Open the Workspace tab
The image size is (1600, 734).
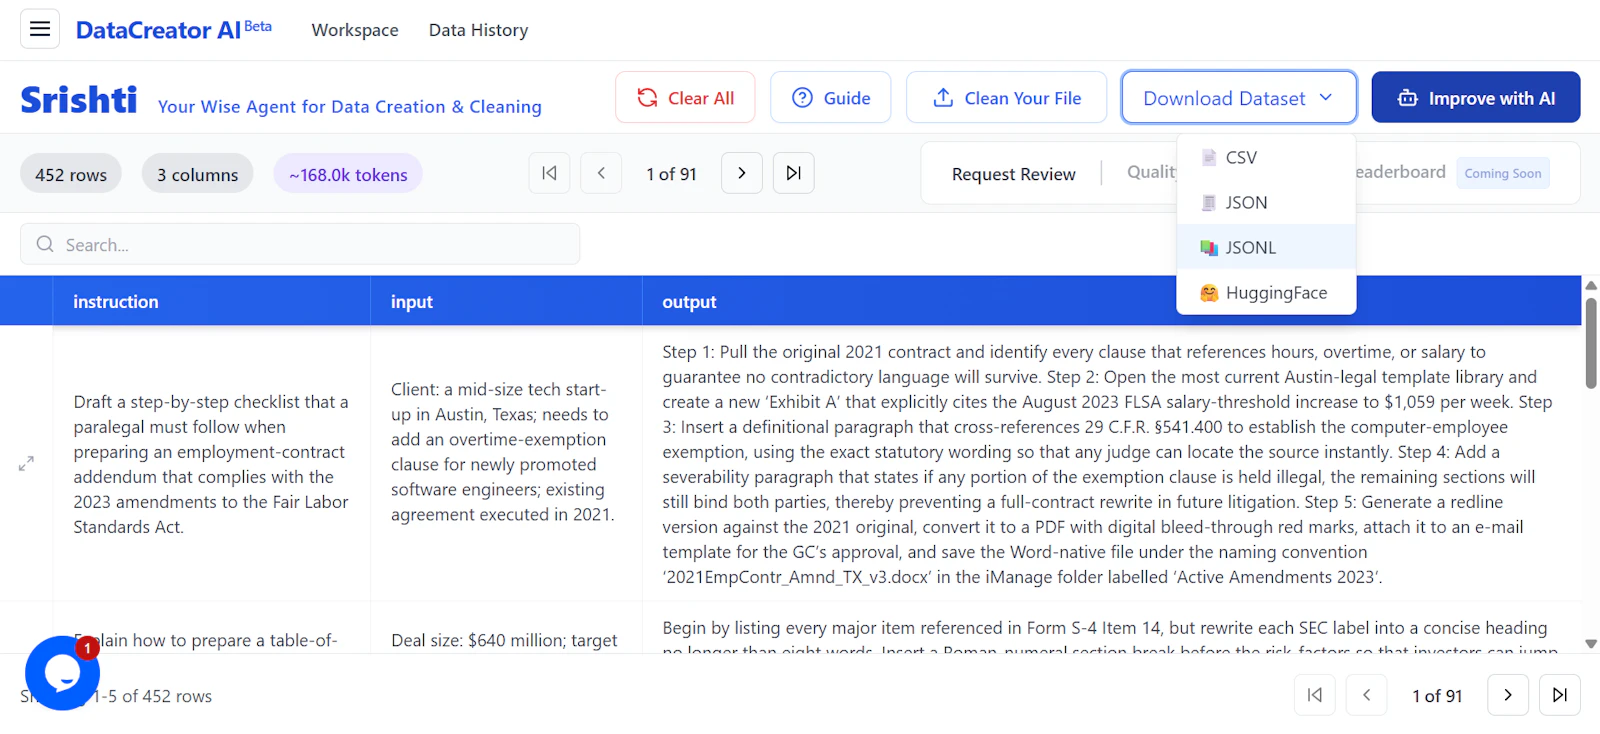(x=355, y=30)
